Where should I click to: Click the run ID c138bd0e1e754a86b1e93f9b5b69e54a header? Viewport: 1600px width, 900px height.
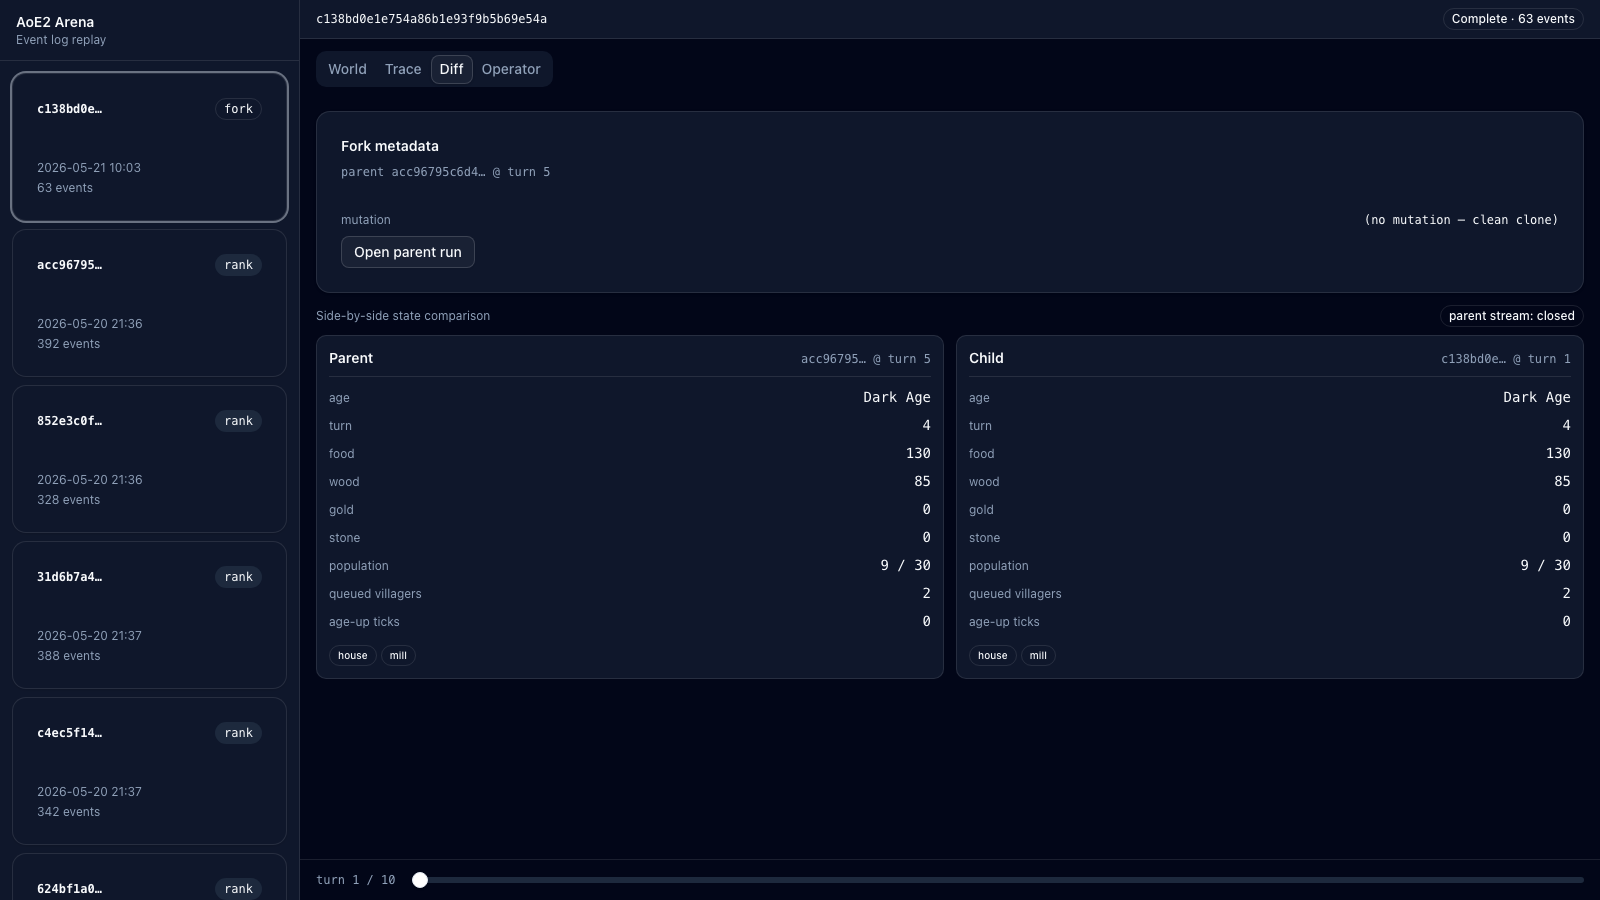pyautogui.click(x=431, y=19)
